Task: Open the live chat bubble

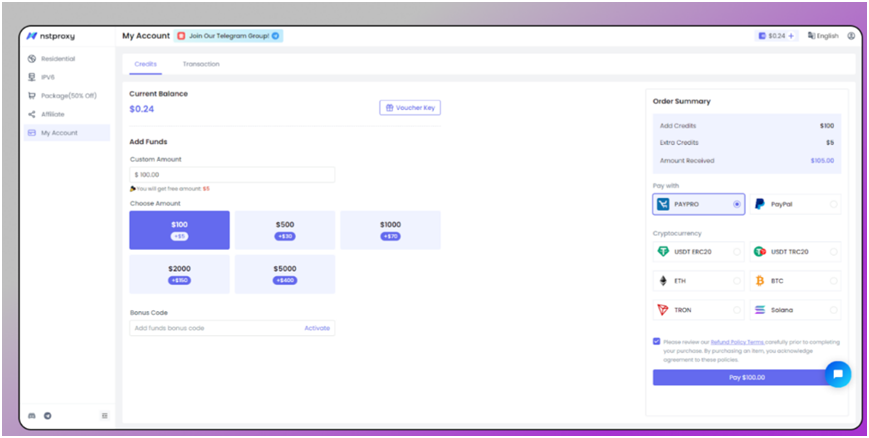Action: 838,374
